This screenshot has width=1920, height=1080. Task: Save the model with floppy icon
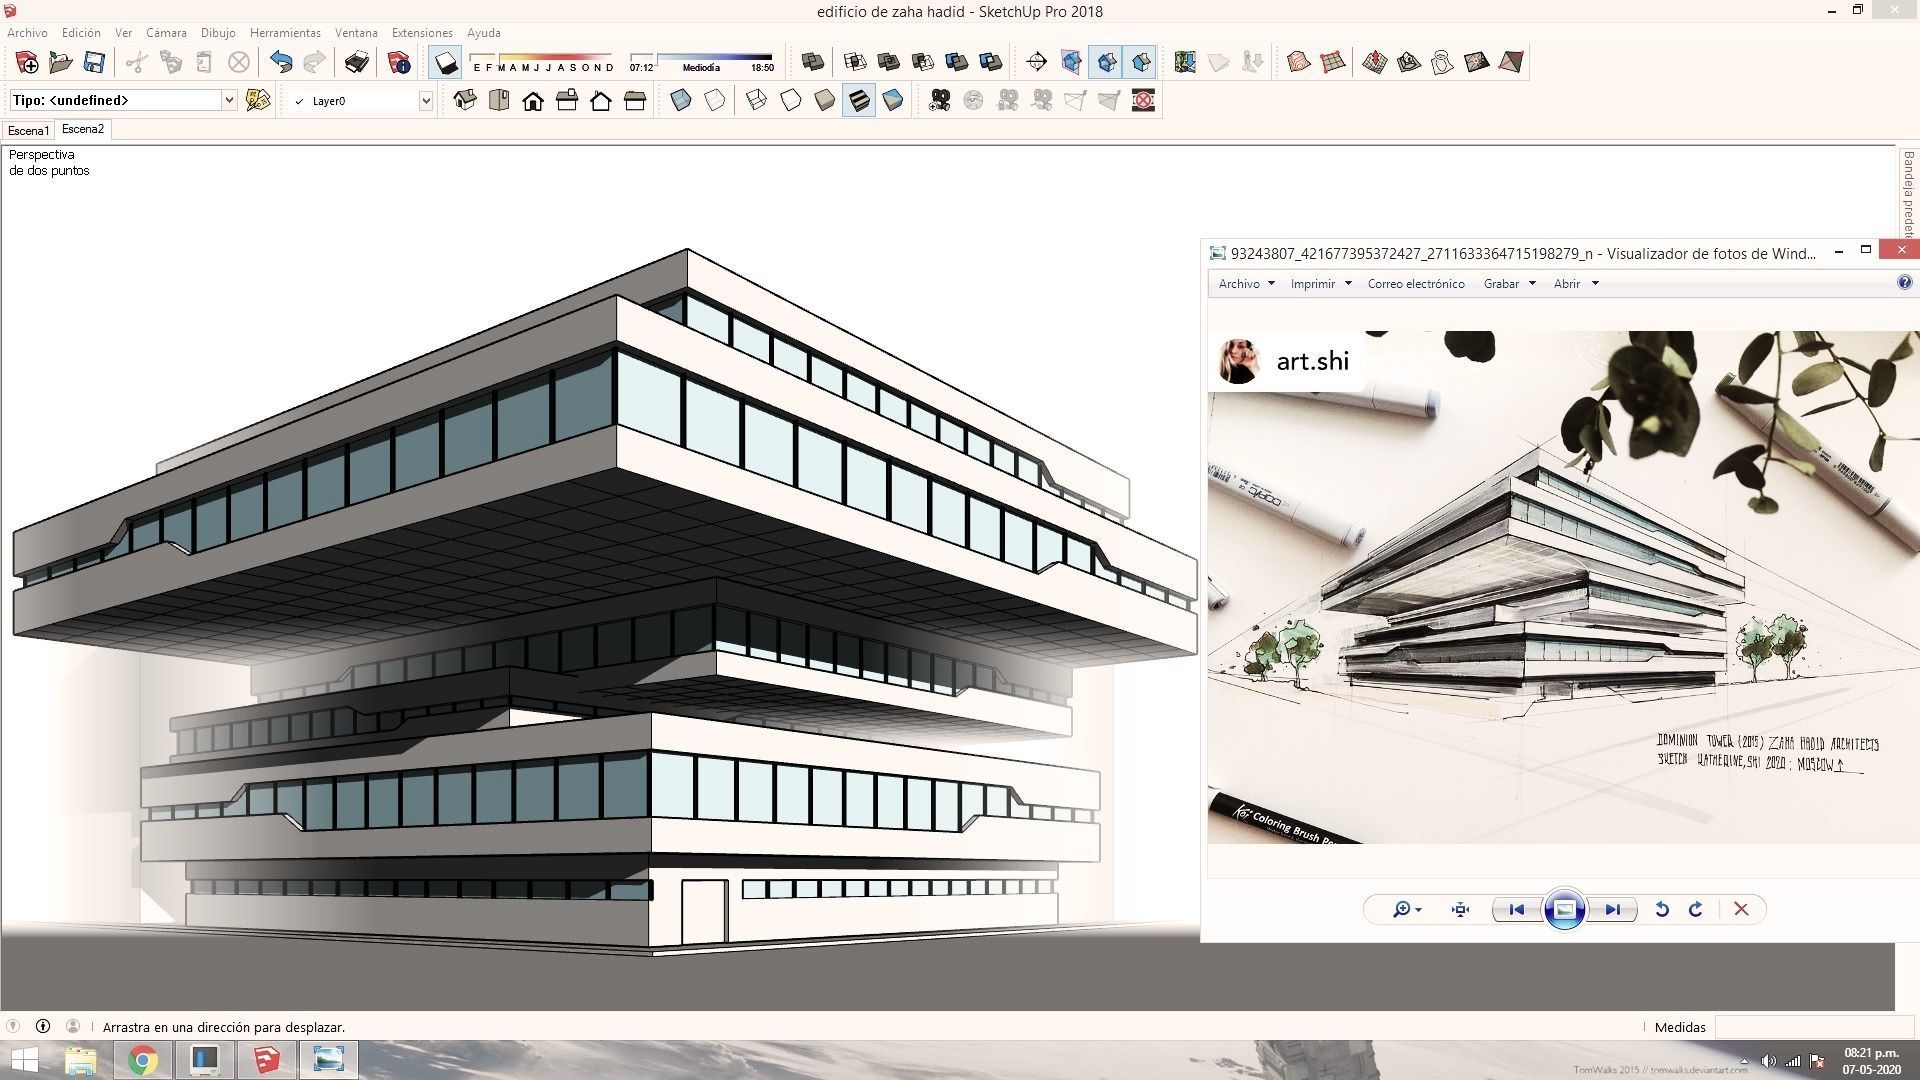(x=94, y=62)
